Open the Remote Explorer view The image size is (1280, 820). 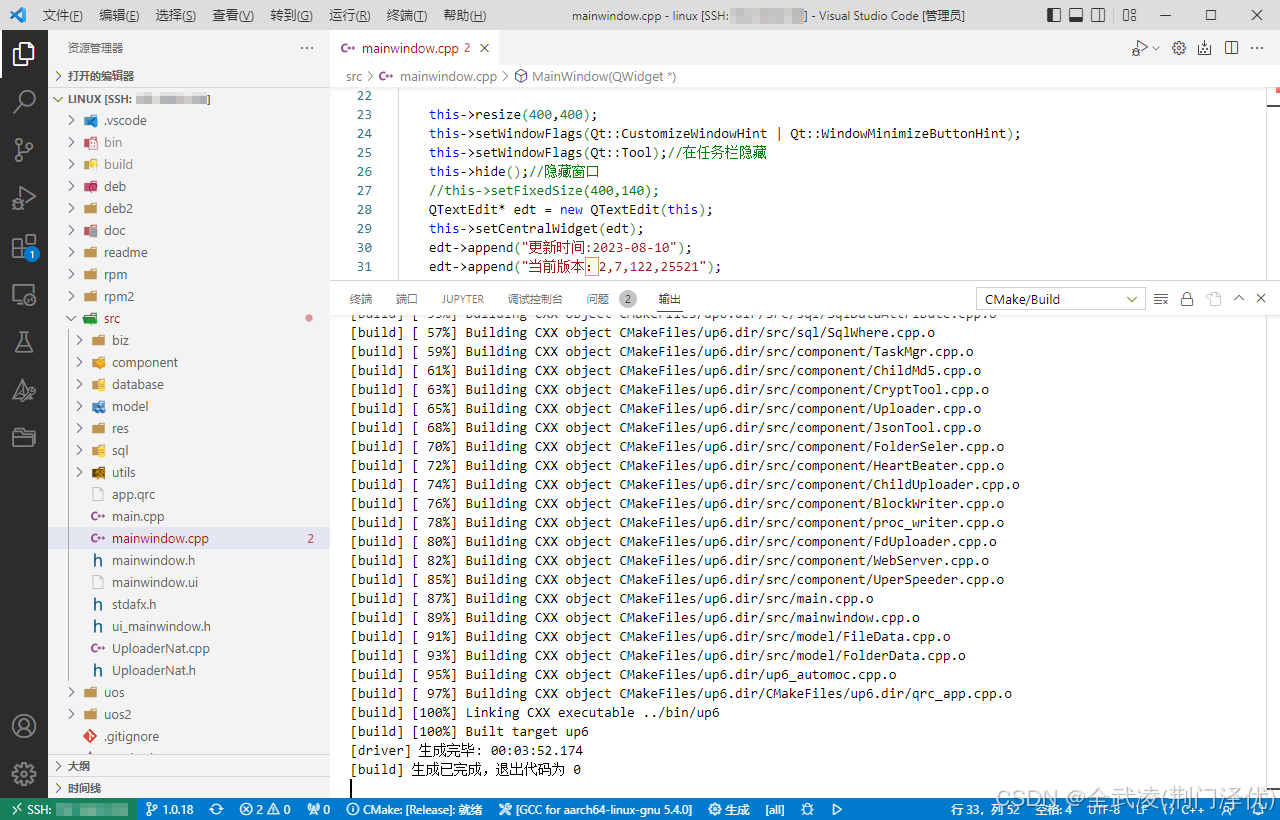click(x=24, y=295)
